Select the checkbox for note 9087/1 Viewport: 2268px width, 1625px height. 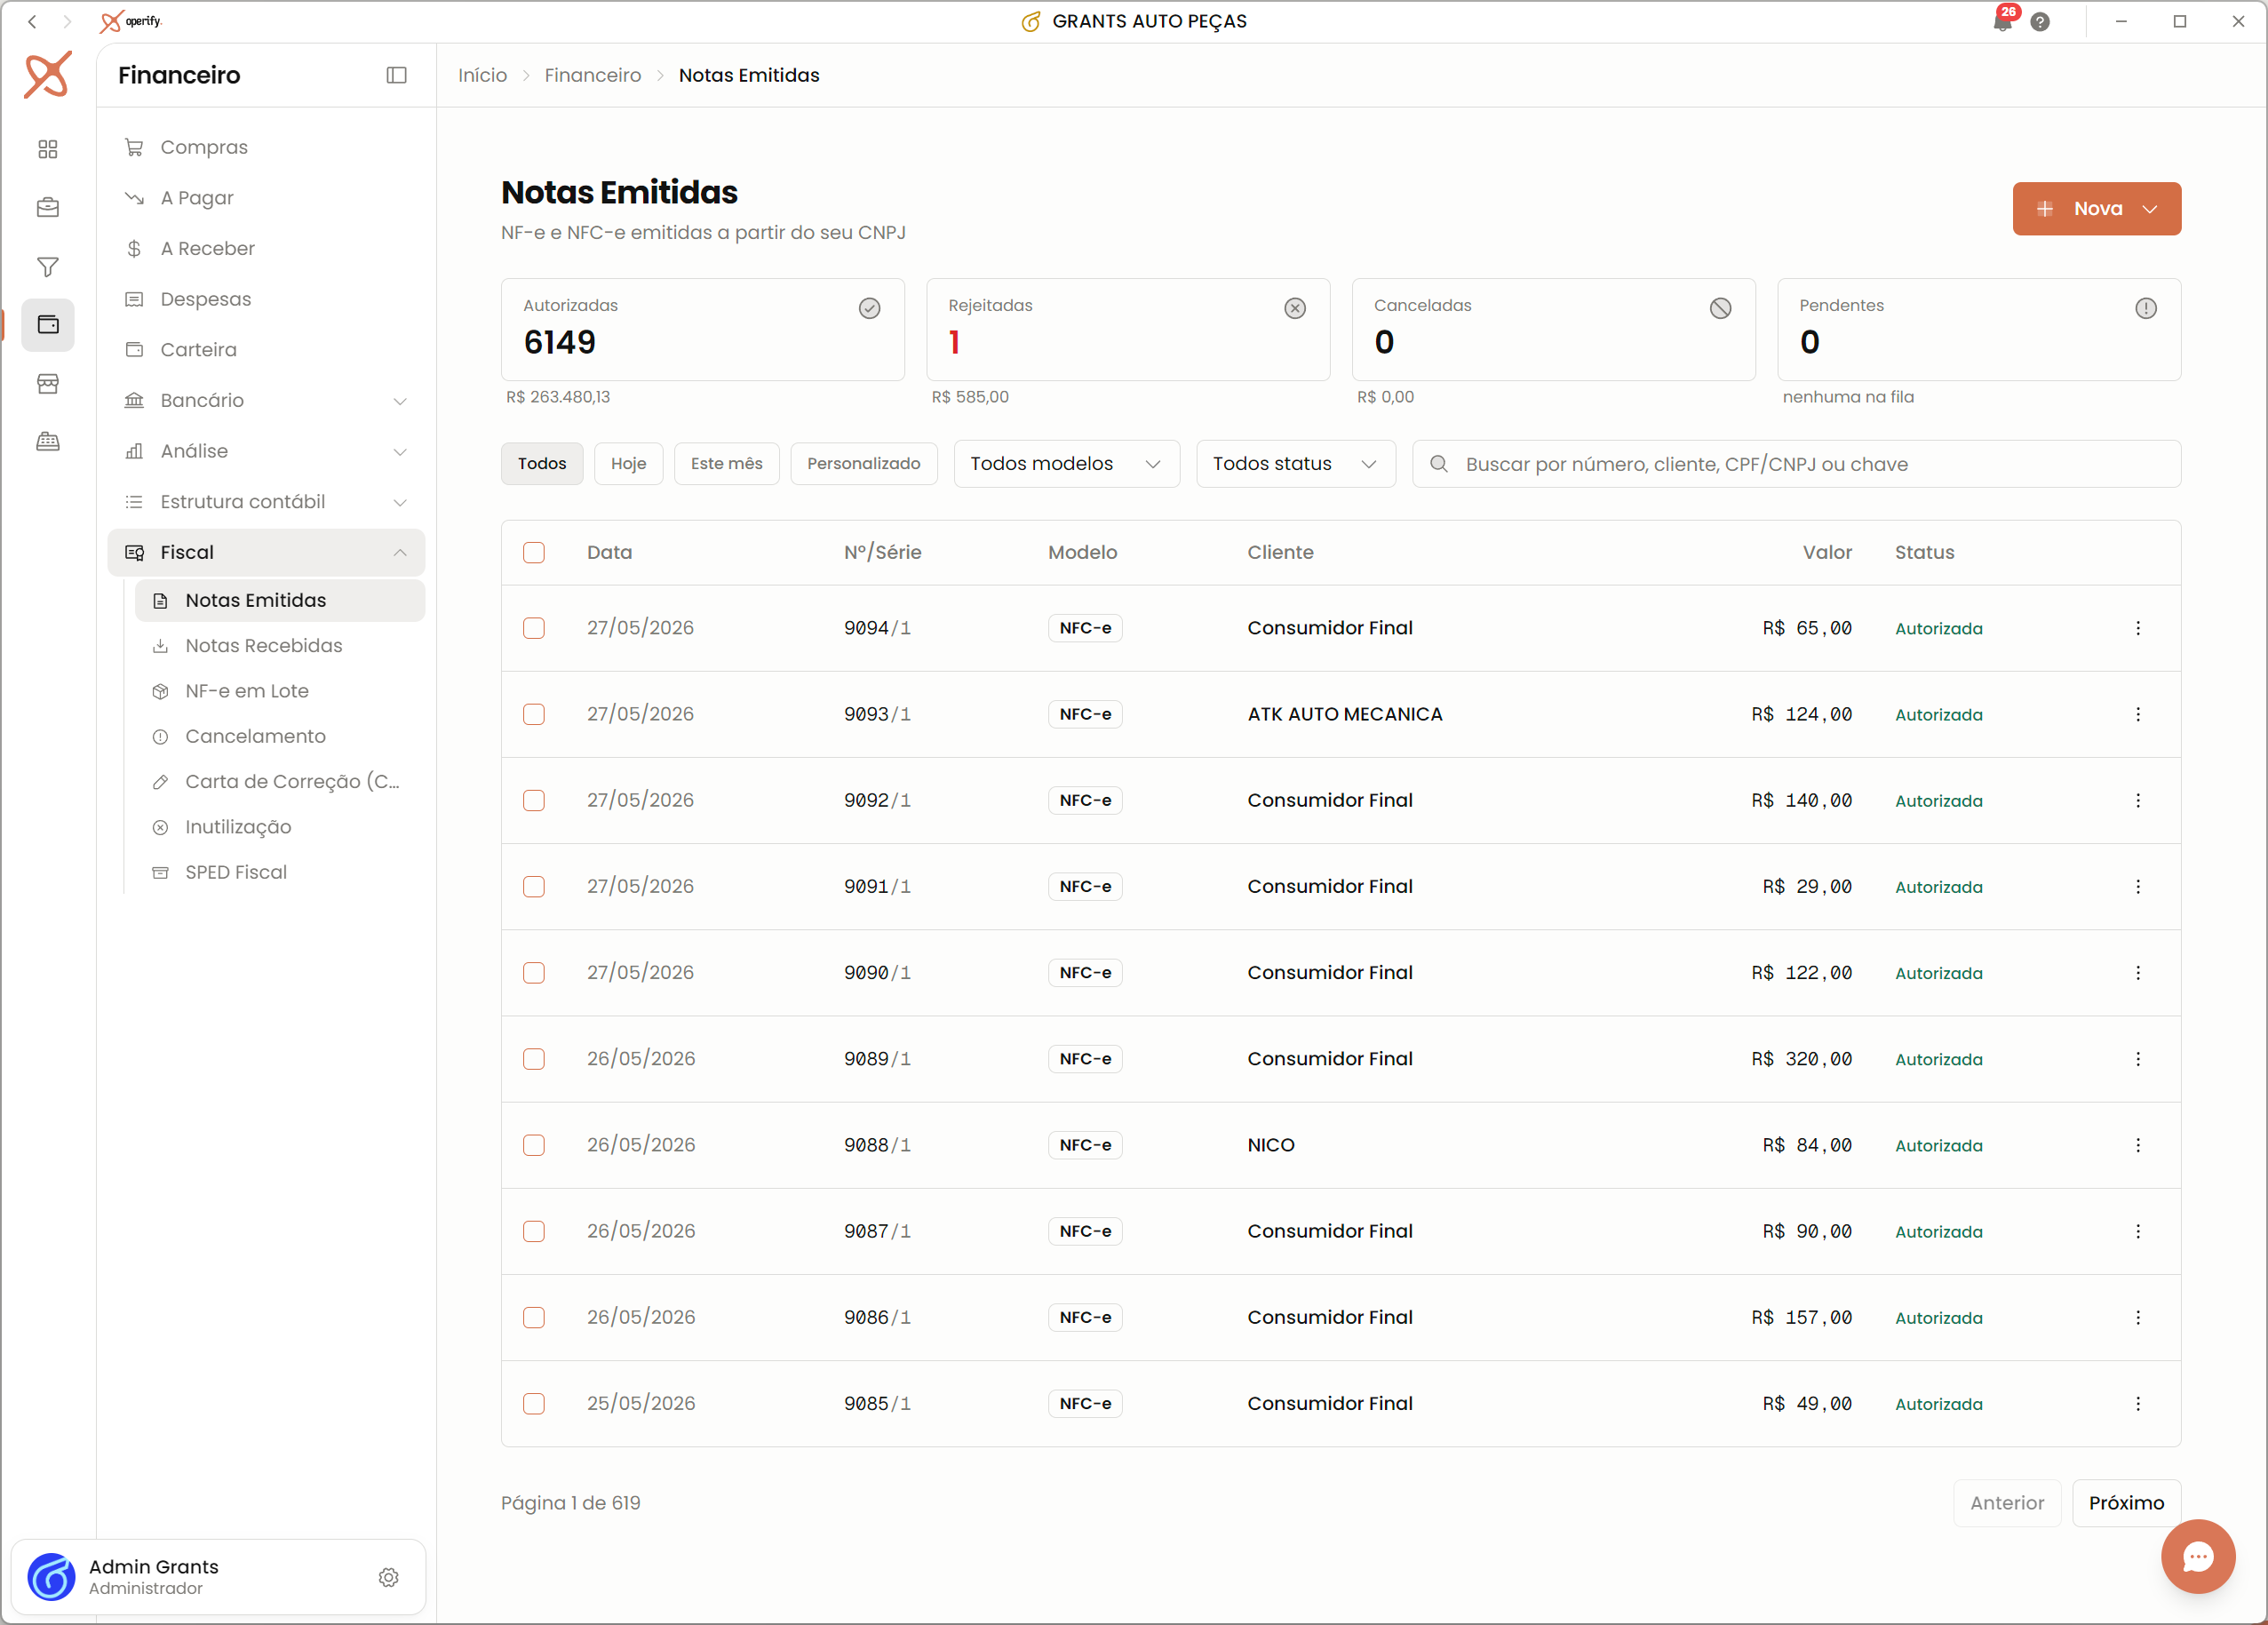pos(534,1231)
